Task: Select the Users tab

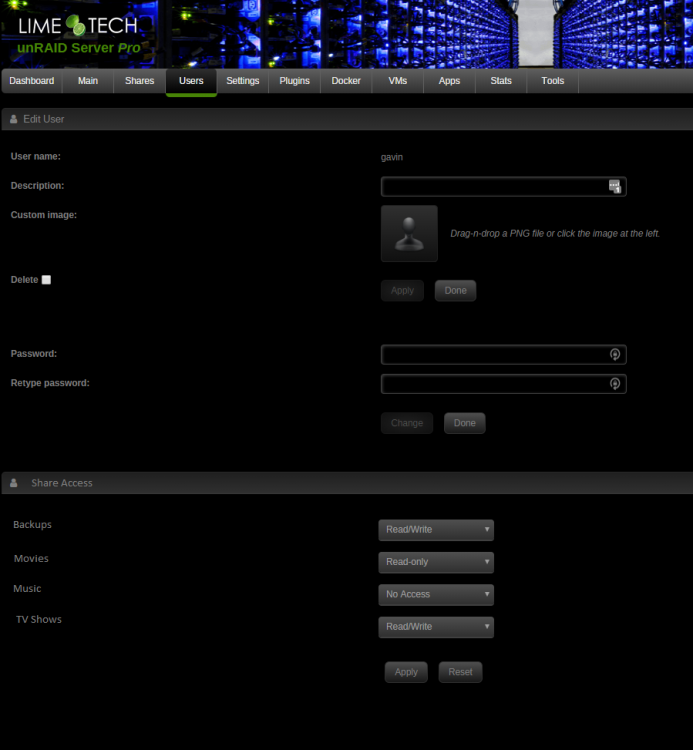Action: click(x=191, y=81)
